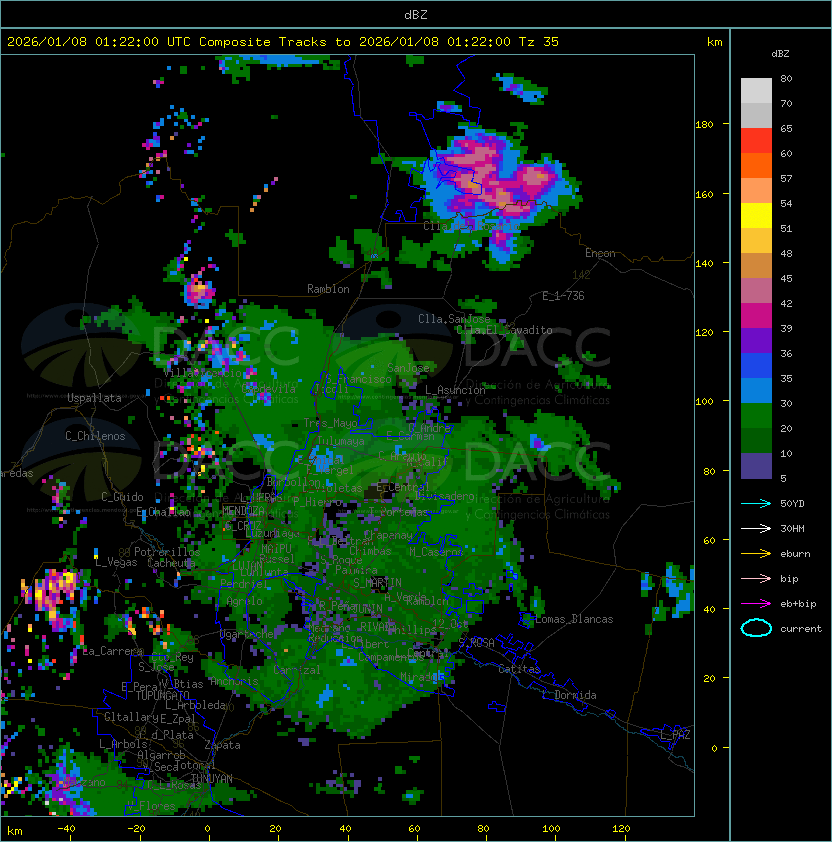832x842 pixels.
Task: Click the 'Clla.SanJose' map label
Action: point(454,319)
